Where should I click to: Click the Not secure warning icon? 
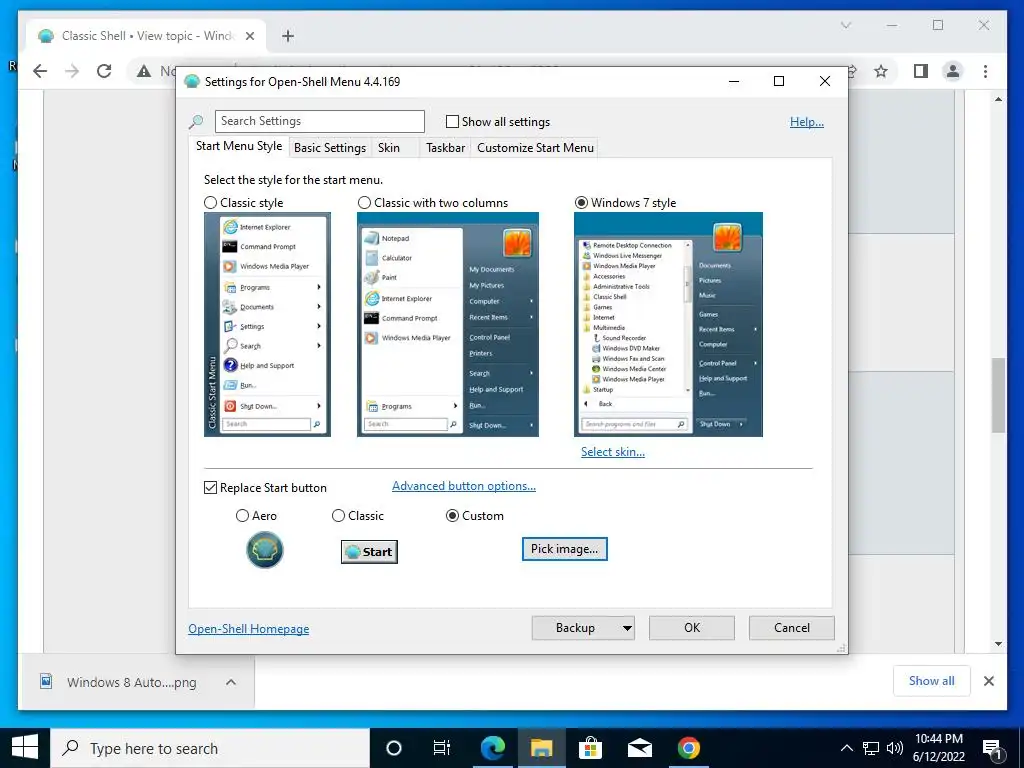(144, 71)
